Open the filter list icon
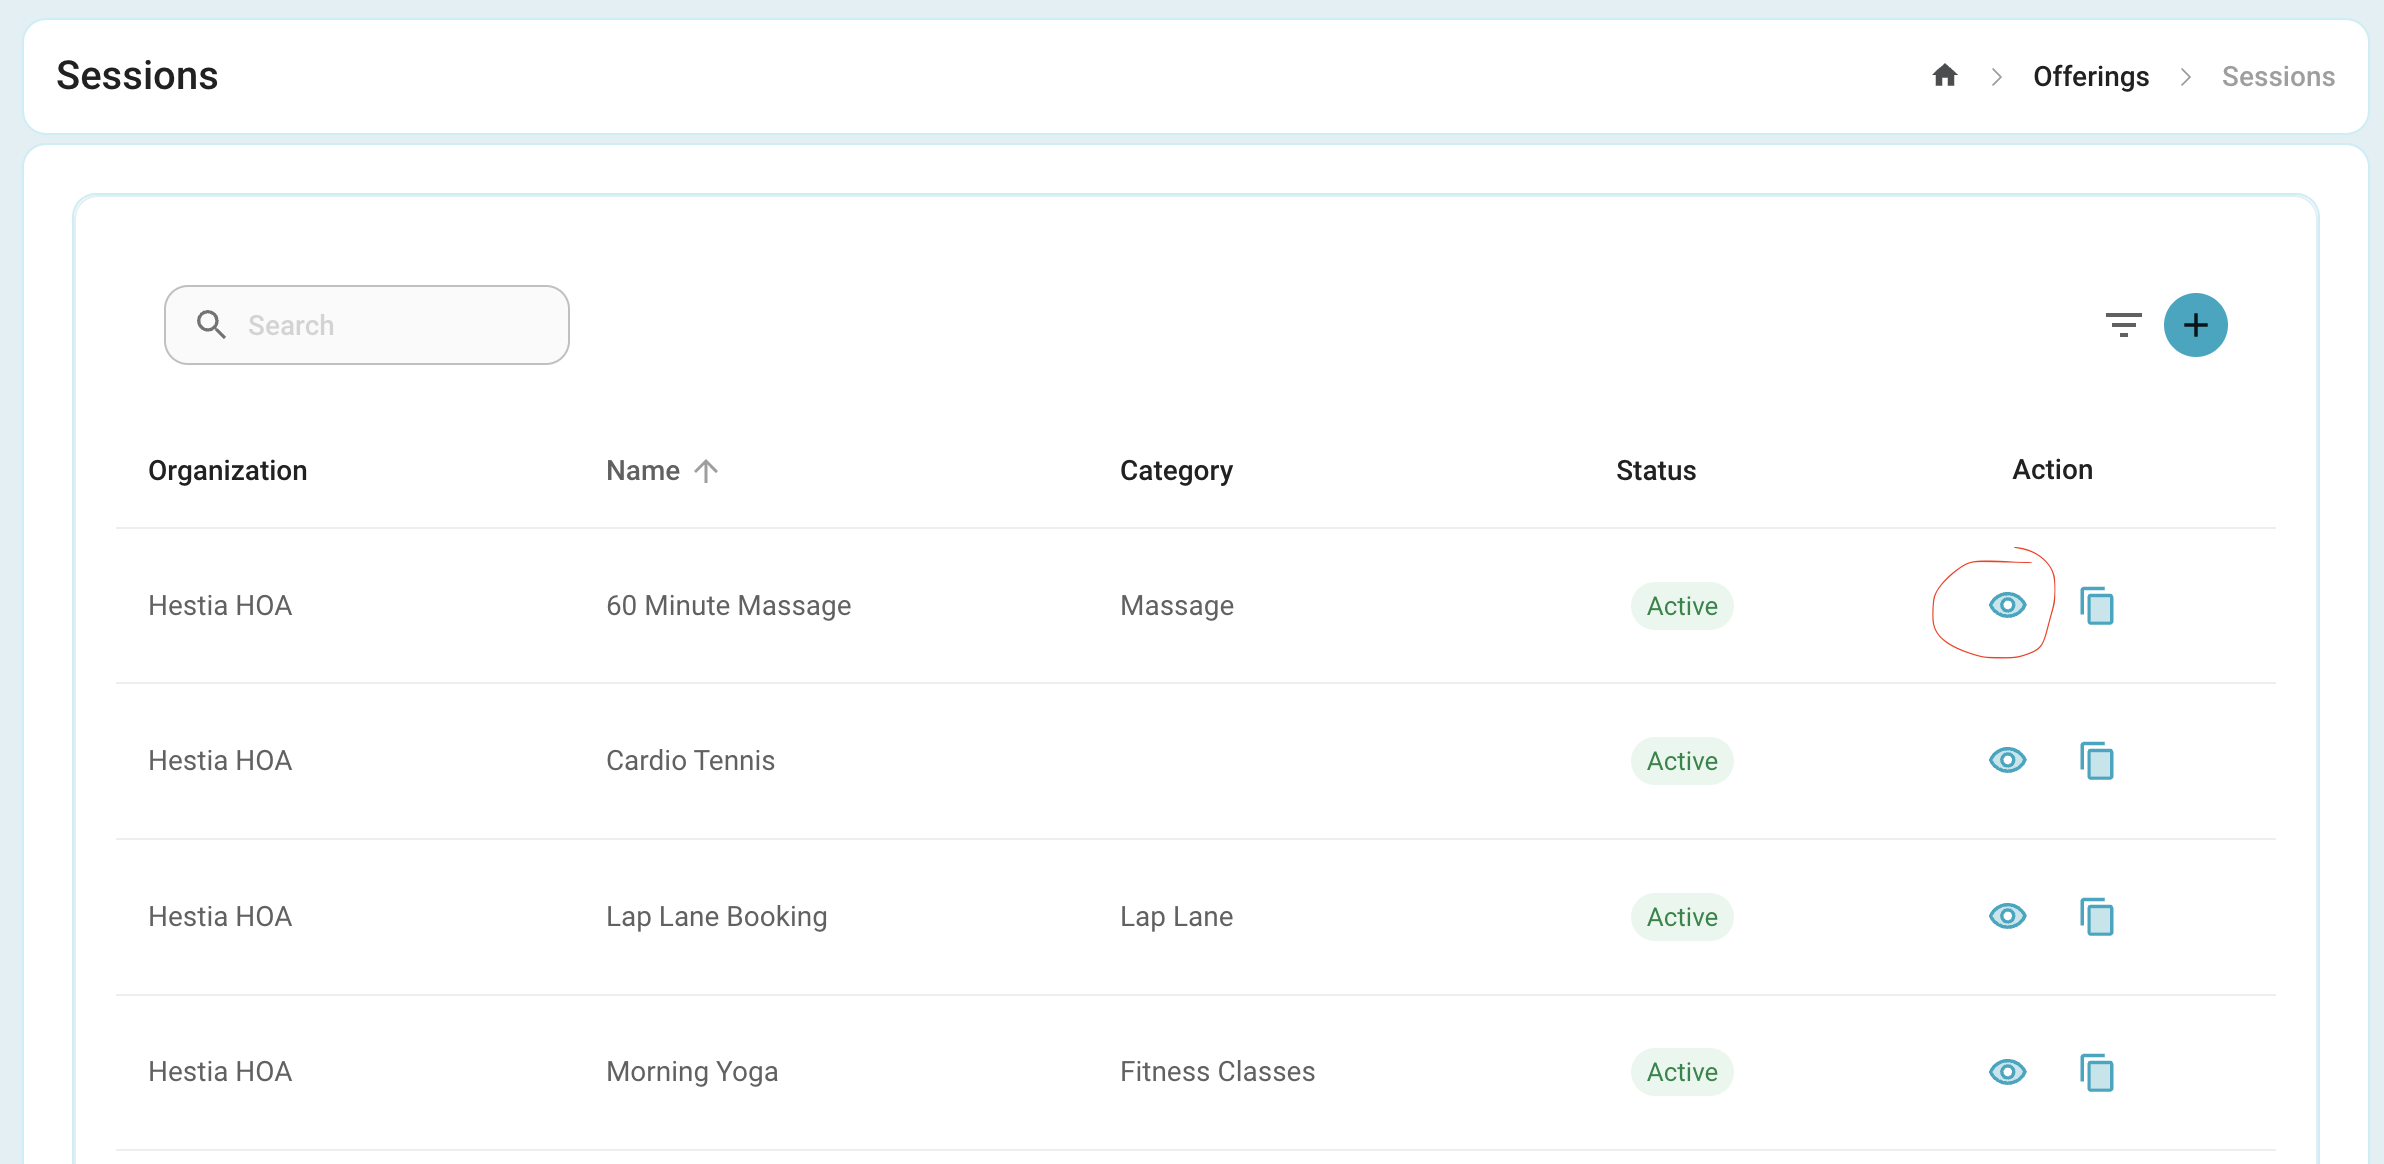2384x1164 pixels. coord(2123,325)
